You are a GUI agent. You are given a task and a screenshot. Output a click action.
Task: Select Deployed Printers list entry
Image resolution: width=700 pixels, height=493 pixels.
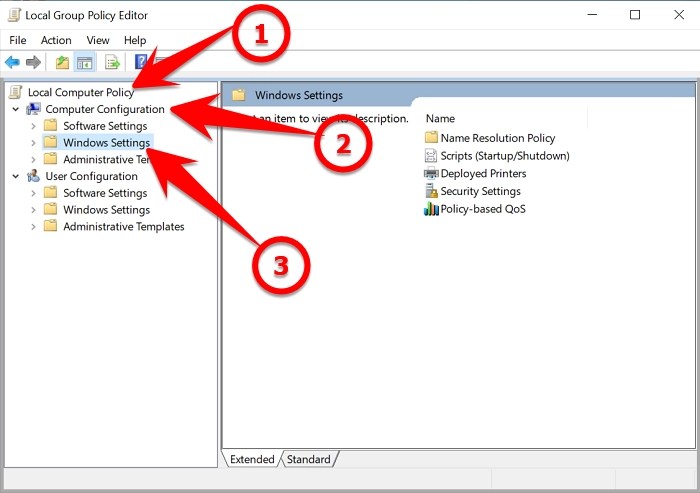click(483, 173)
